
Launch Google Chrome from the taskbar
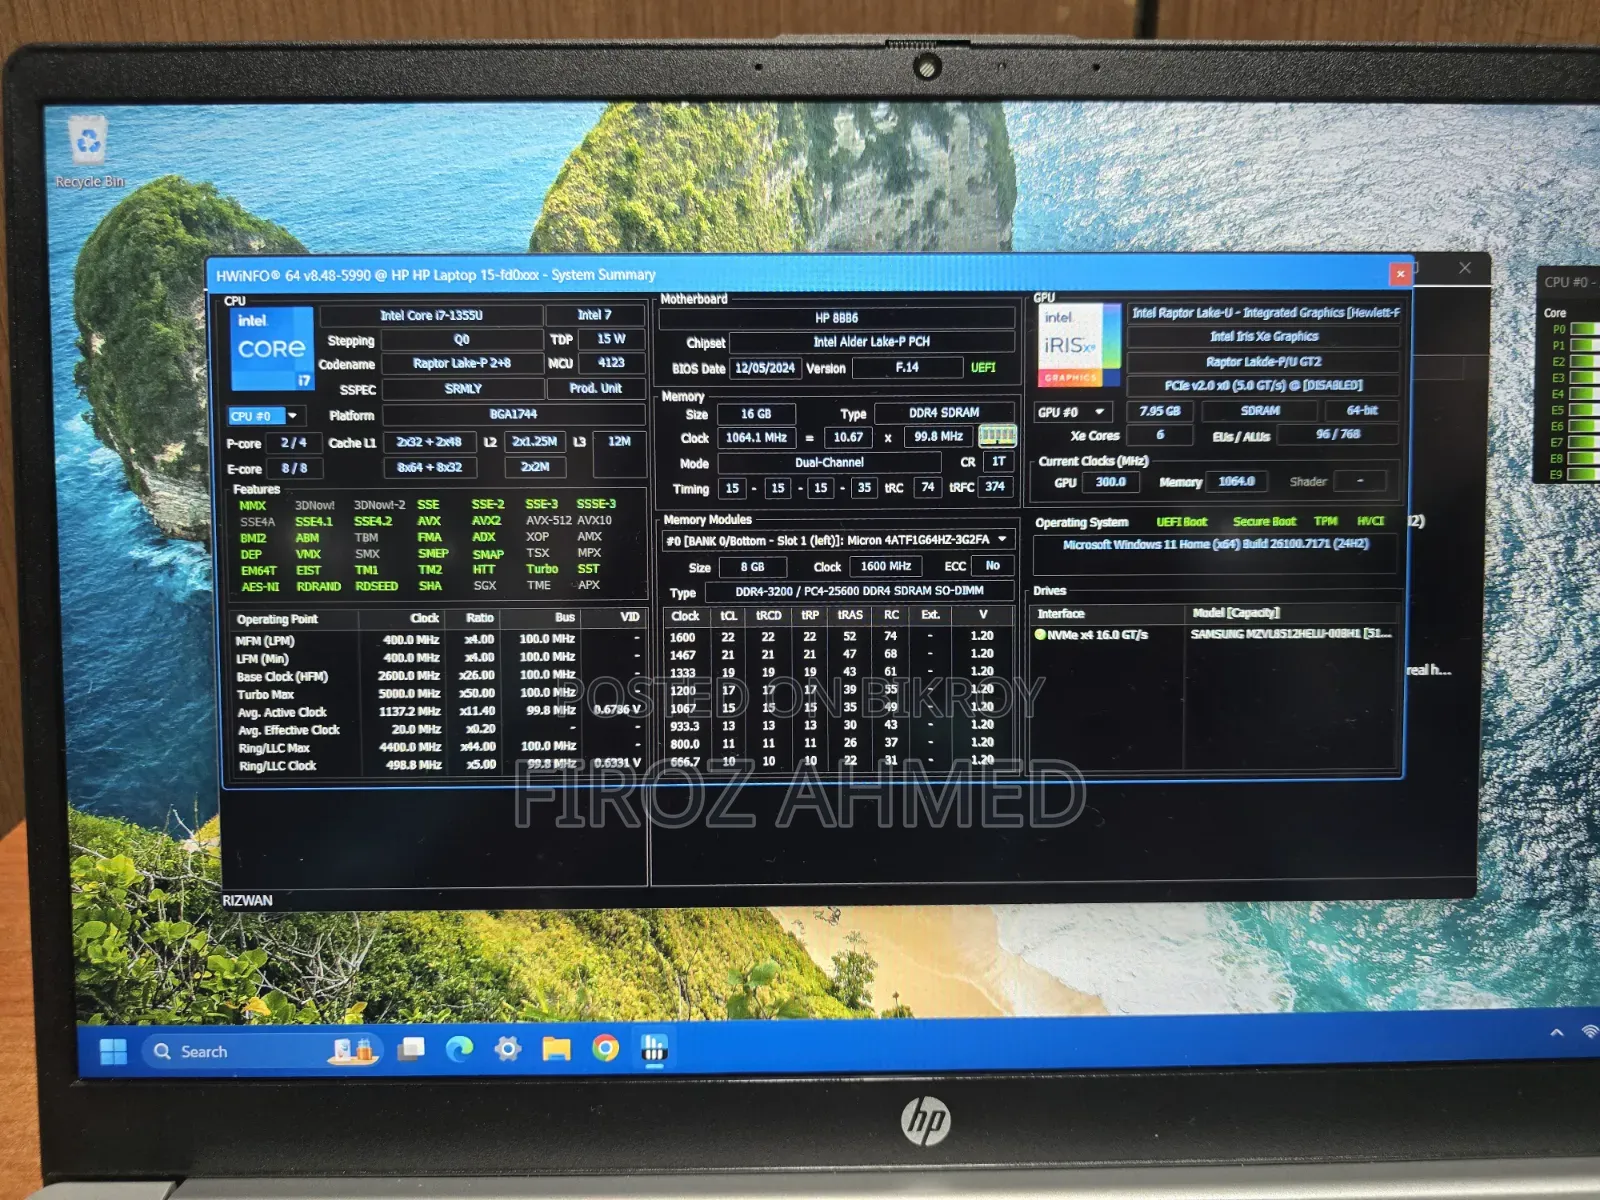pos(605,1048)
